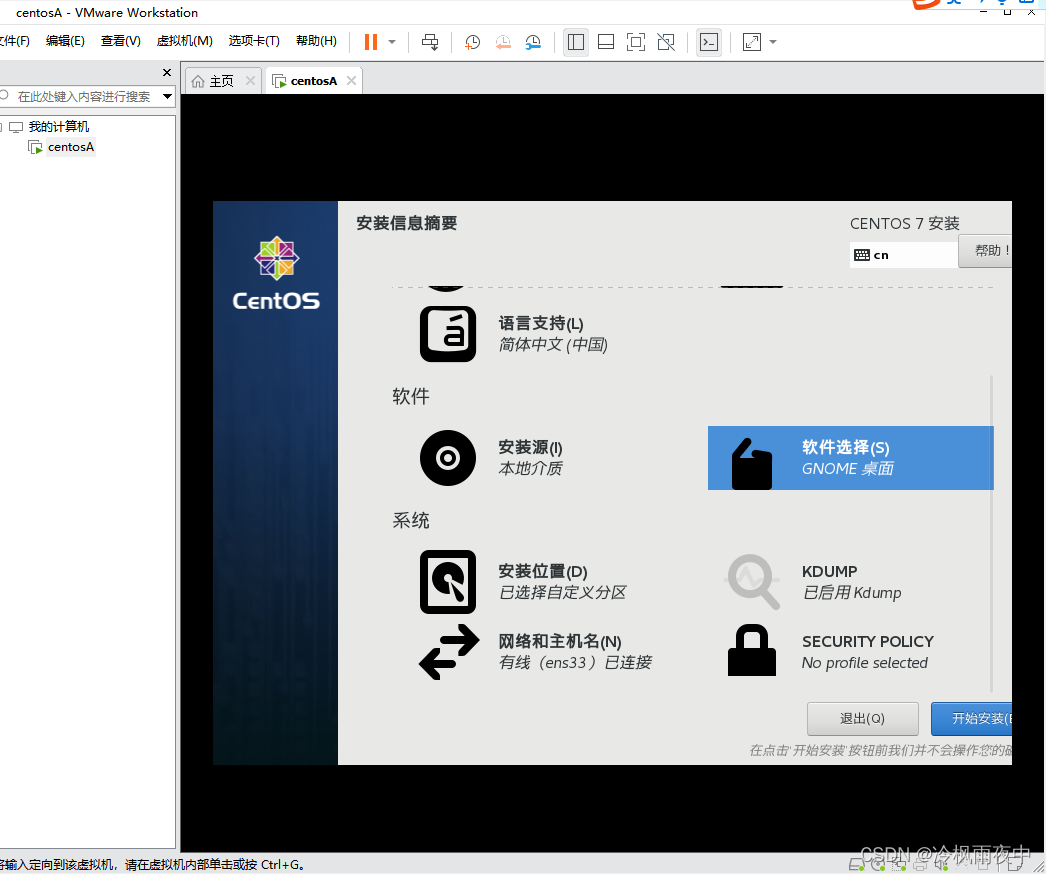The width and height of the screenshot is (1046, 874).
Task: Open Installation Destination (安装位置) settings
Action: pos(524,582)
